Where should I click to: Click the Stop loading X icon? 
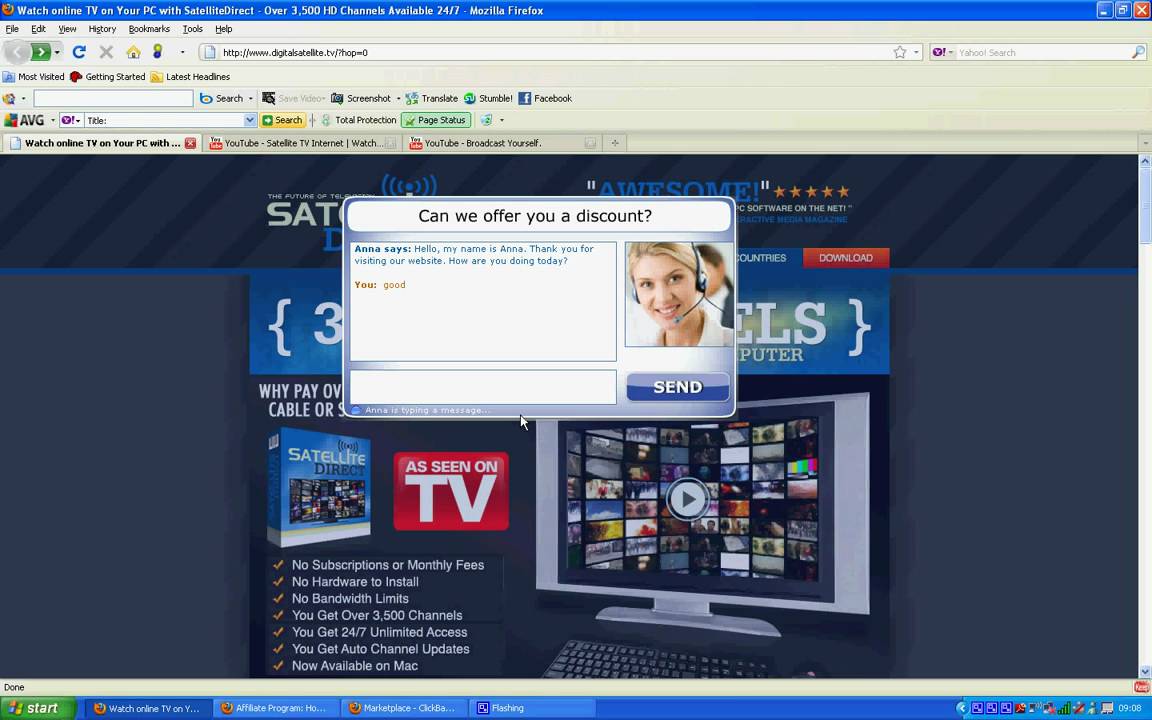(106, 52)
